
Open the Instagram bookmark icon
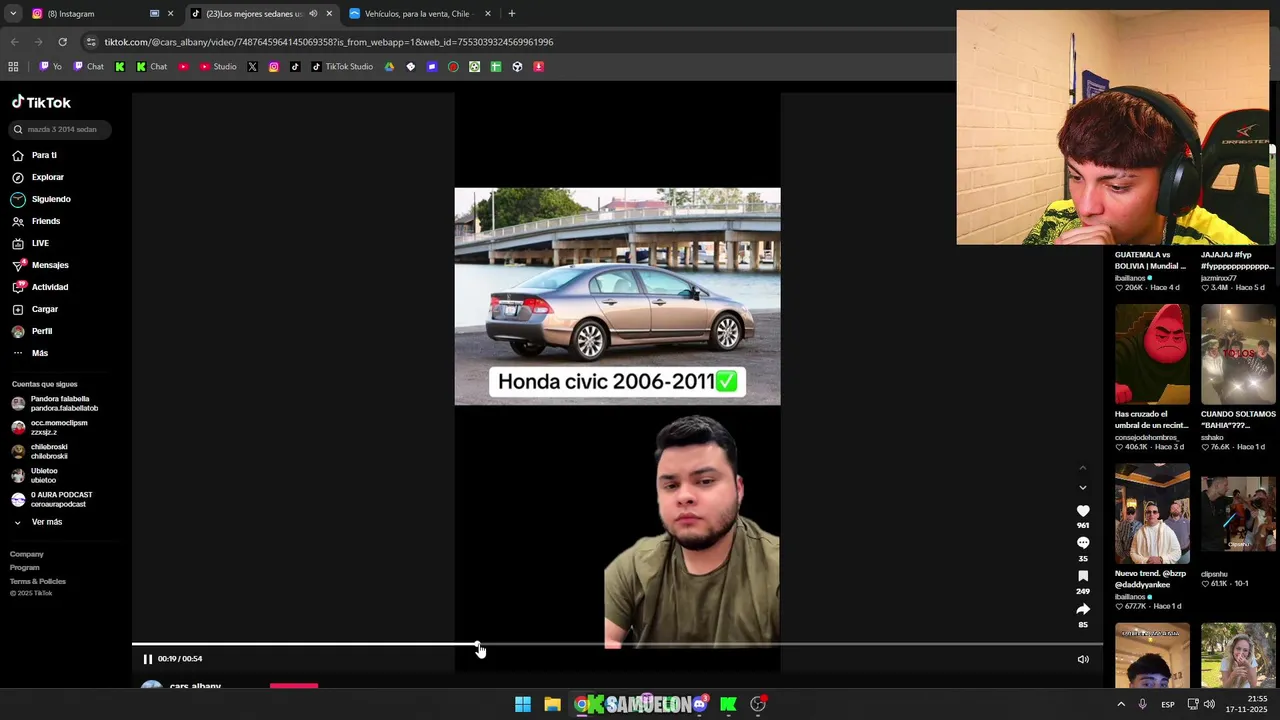(x=274, y=67)
